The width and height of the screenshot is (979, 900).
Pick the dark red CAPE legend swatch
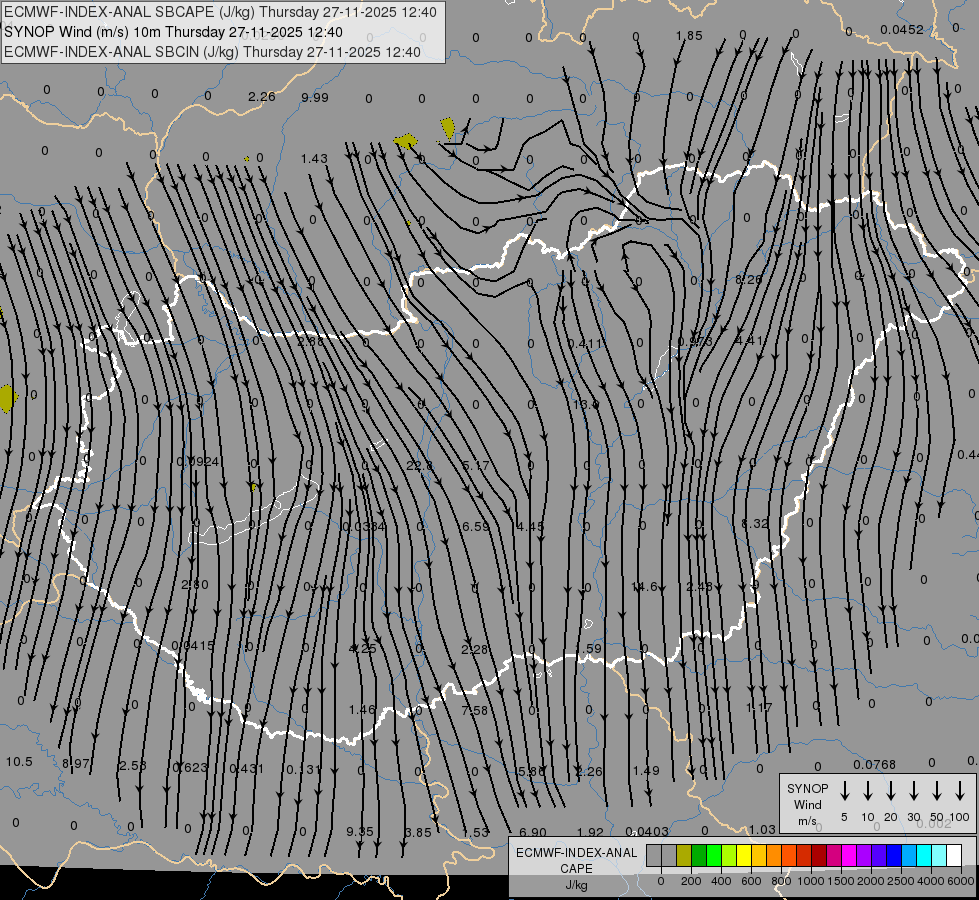(819, 856)
